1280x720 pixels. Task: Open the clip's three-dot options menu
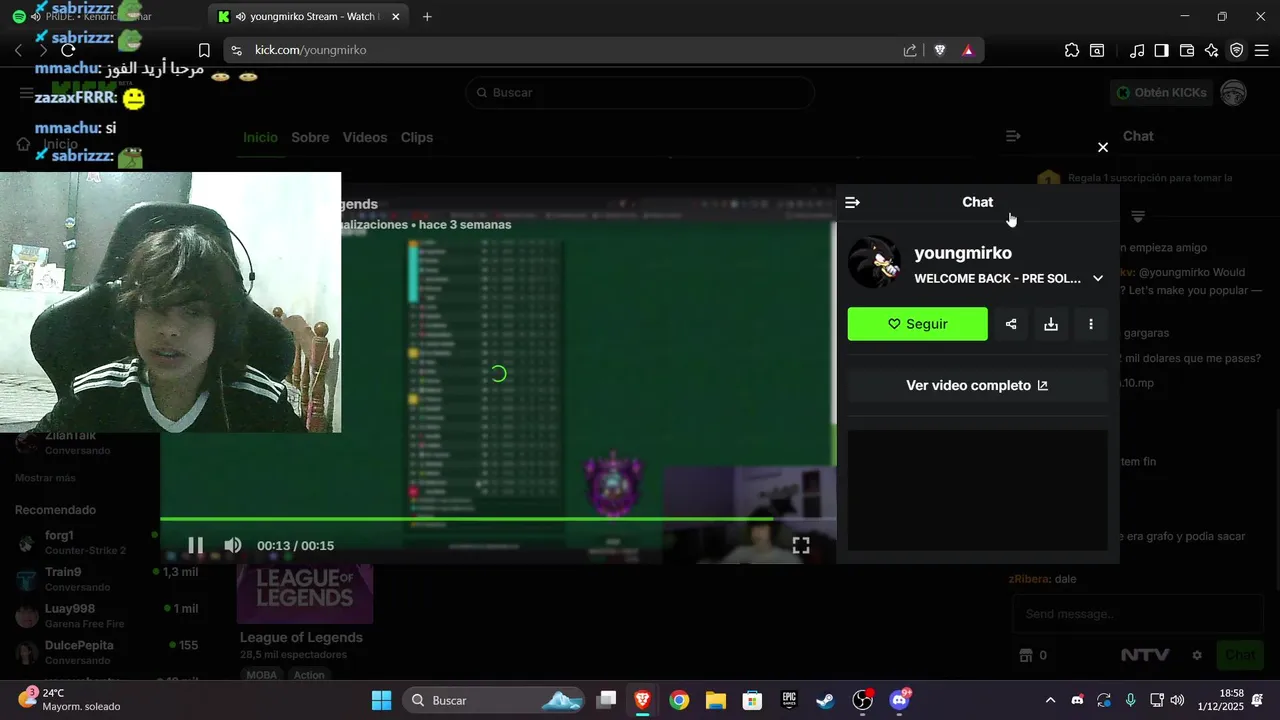coord(1091,324)
